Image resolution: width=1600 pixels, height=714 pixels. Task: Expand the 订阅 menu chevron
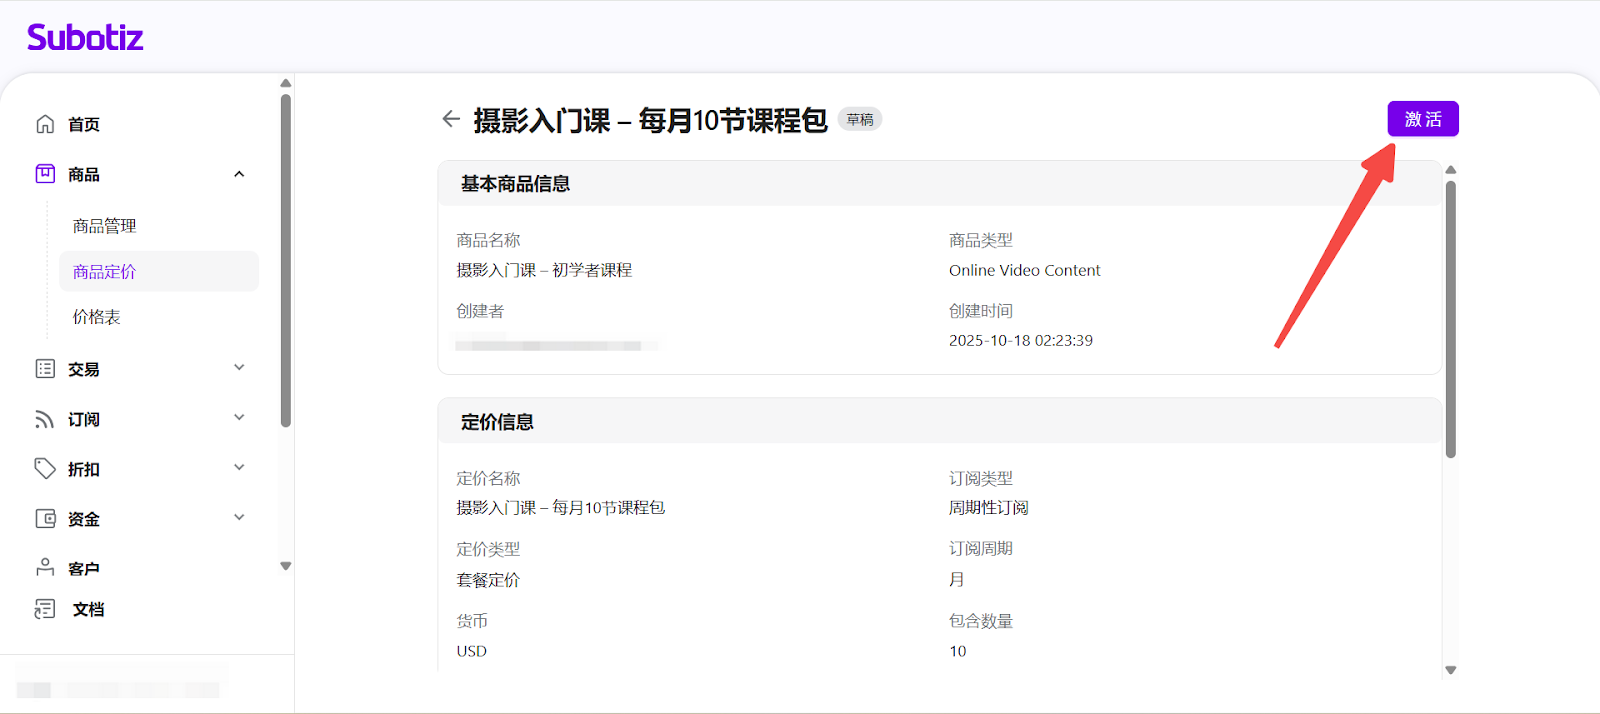tap(239, 418)
